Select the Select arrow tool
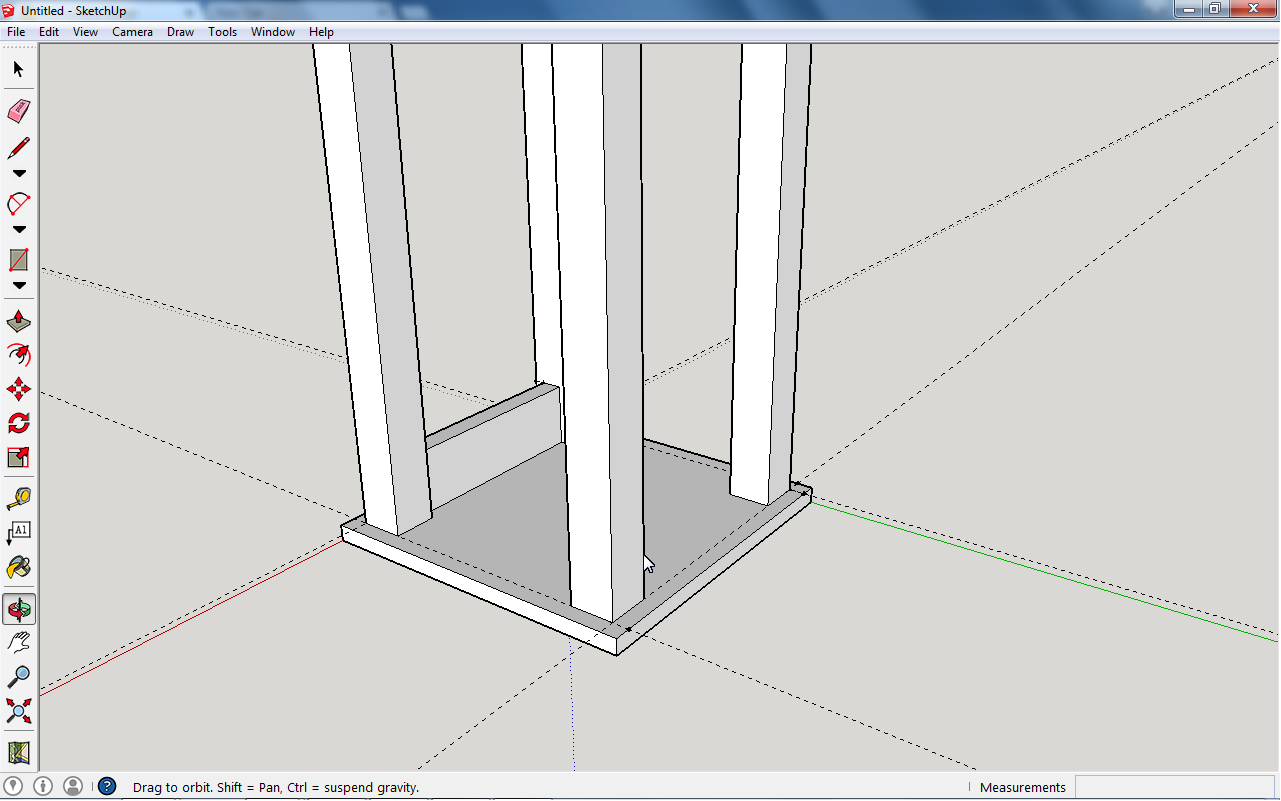 pos(17,69)
